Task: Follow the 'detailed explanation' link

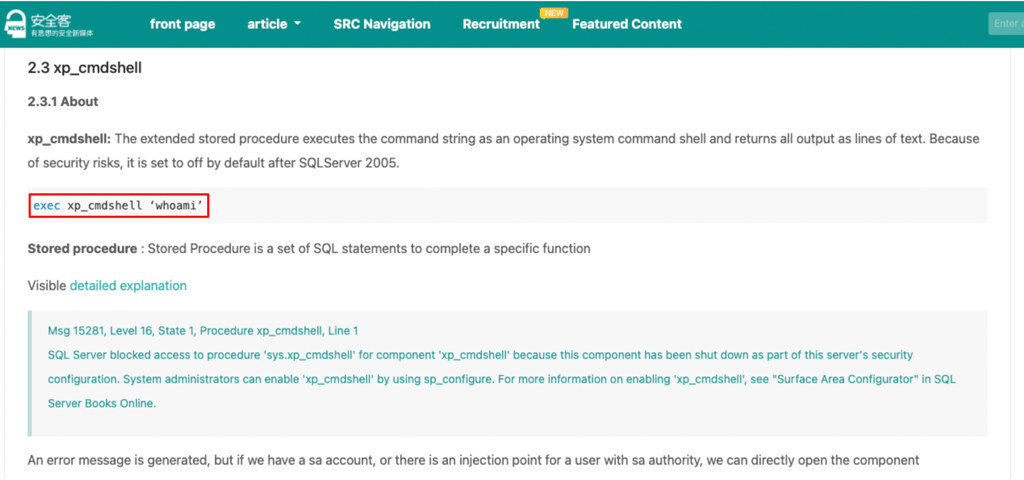Action: click(x=128, y=286)
